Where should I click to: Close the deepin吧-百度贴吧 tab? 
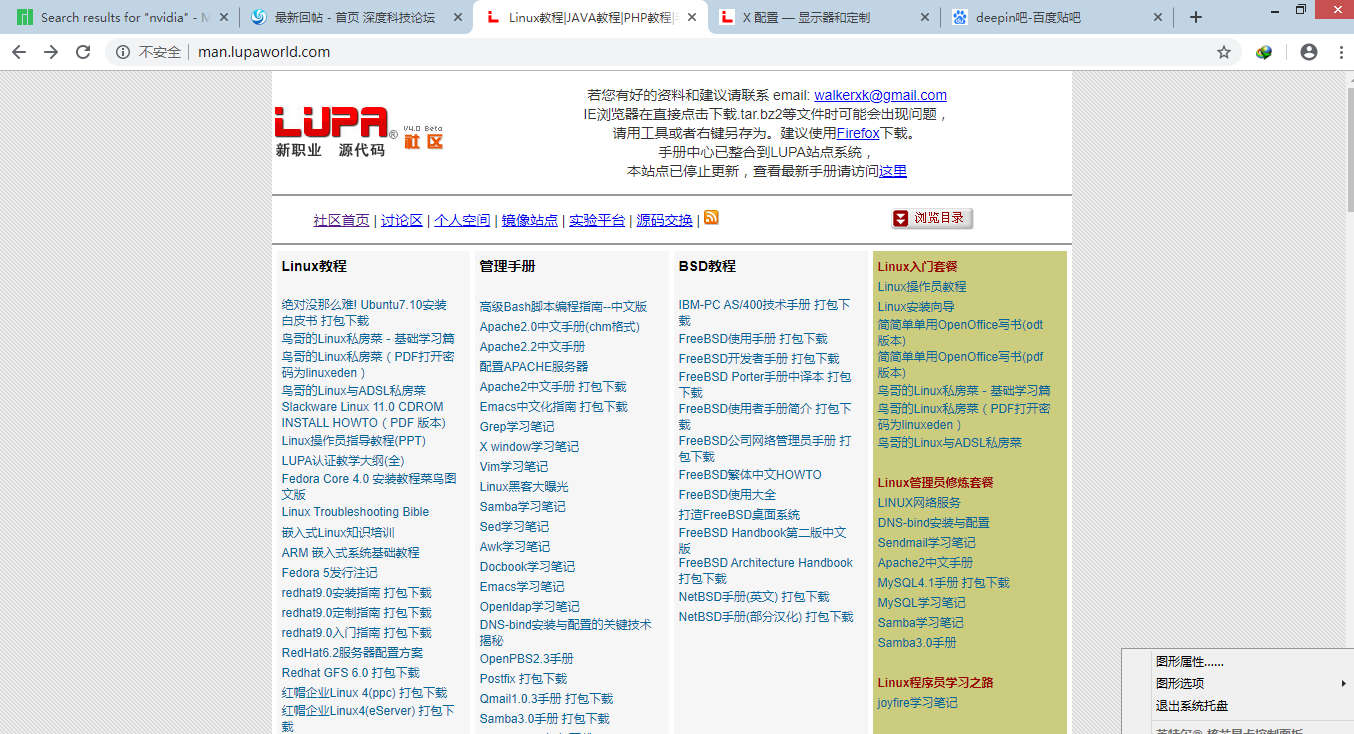pyautogui.click(x=1159, y=17)
